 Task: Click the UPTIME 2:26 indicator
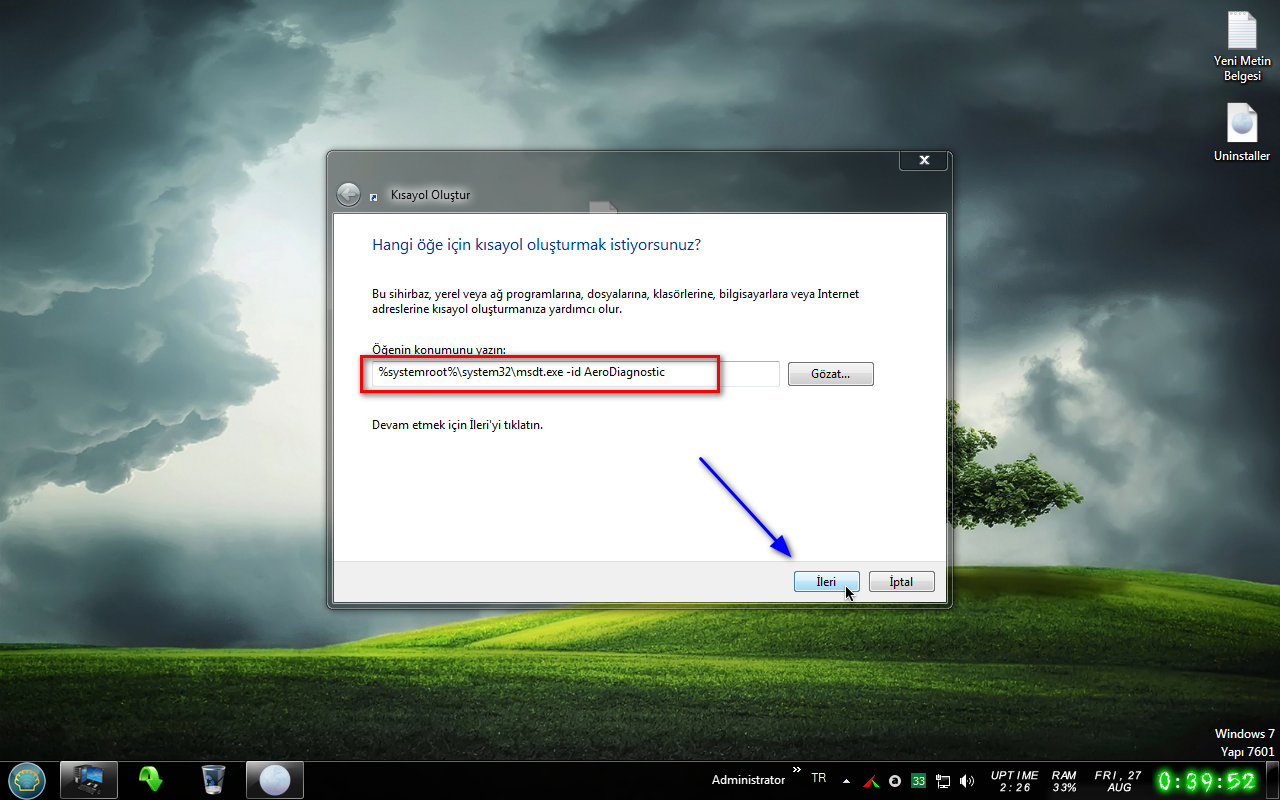pos(1014,781)
